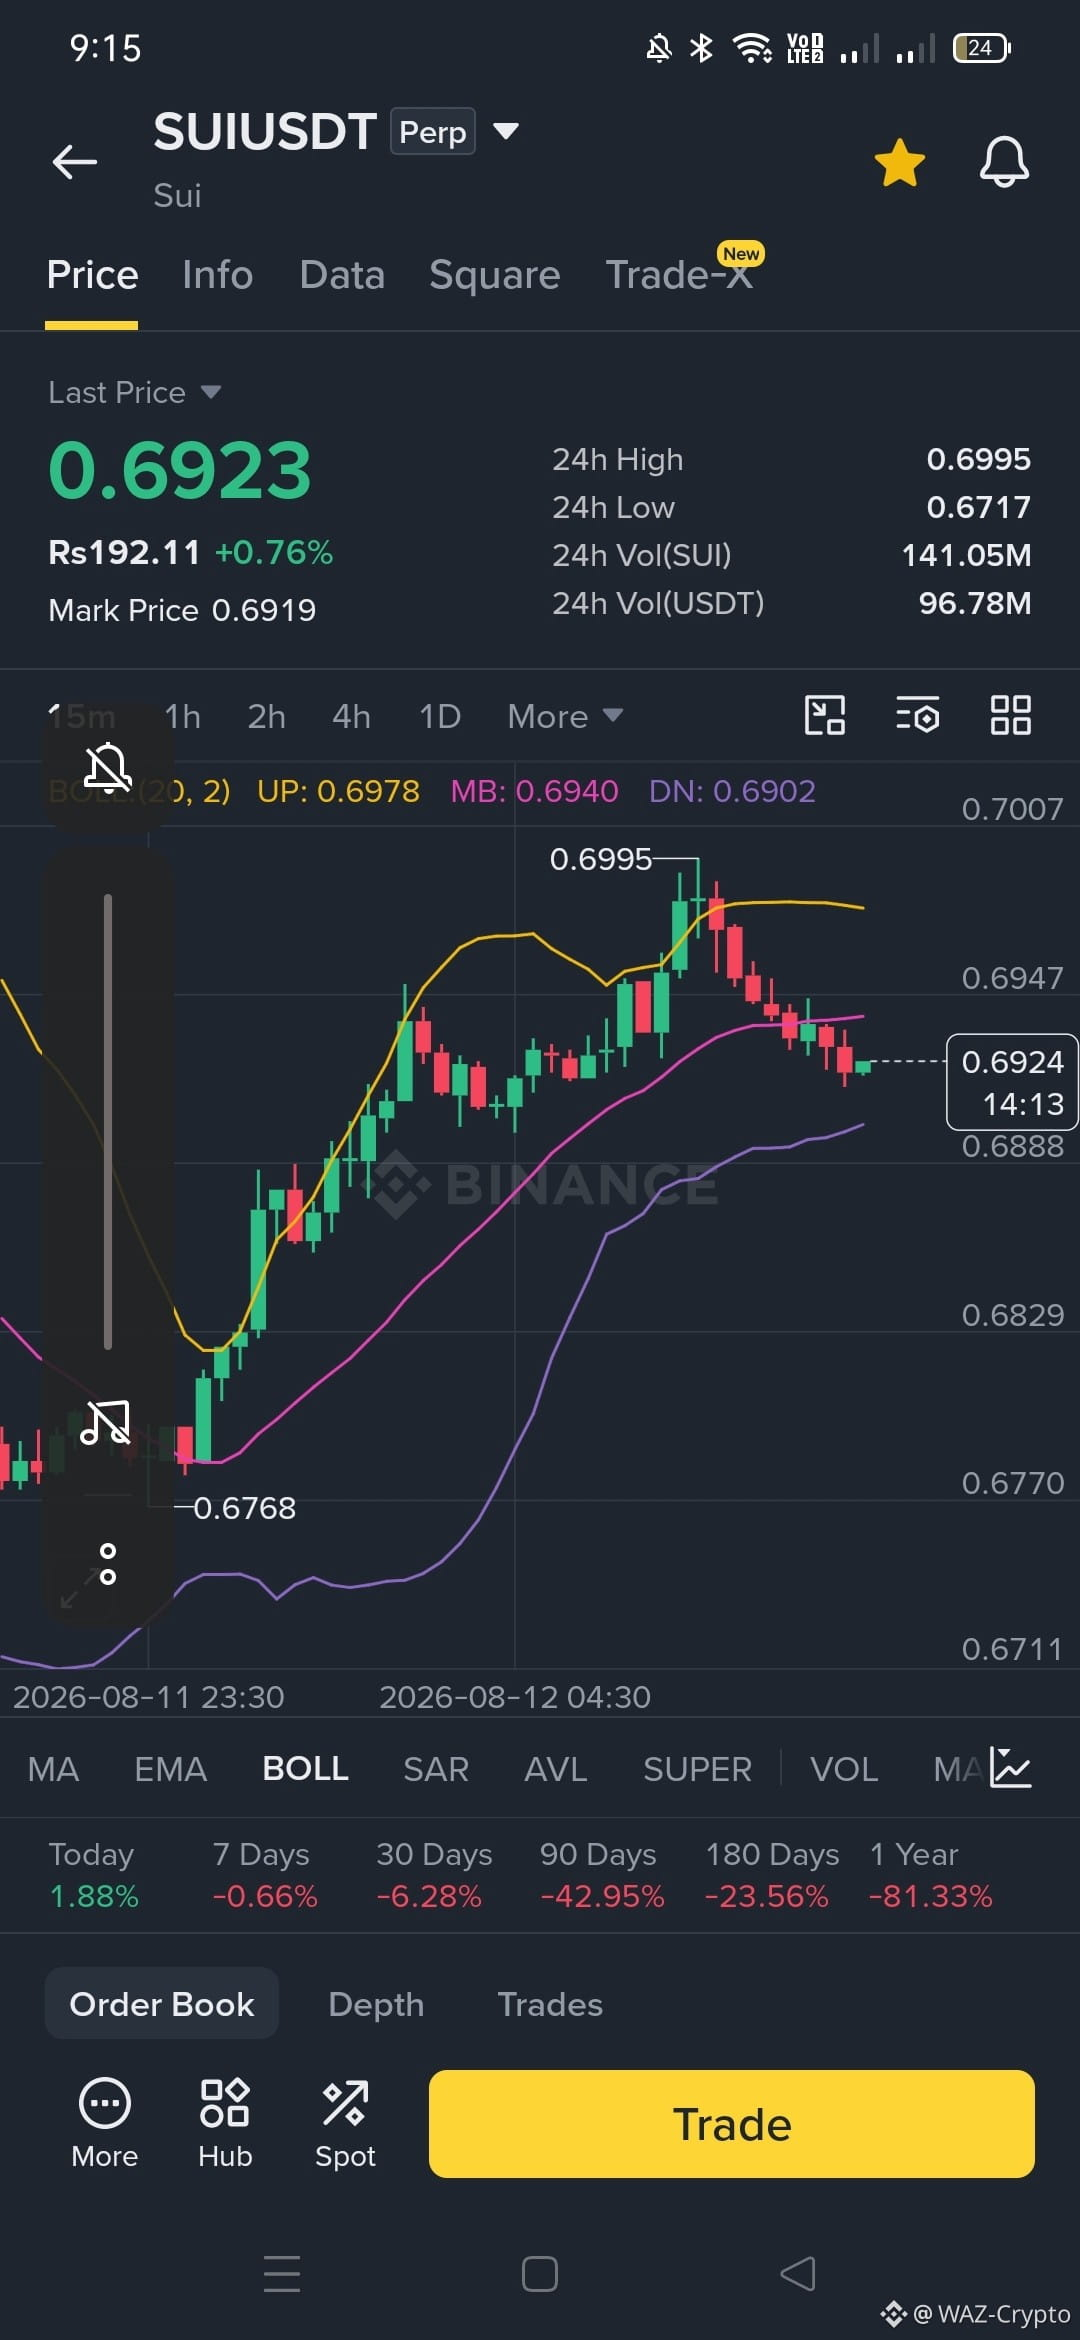Tap the battery indicator in status bar
Viewport: 1080px width, 2340px height.
pos(982,48)
